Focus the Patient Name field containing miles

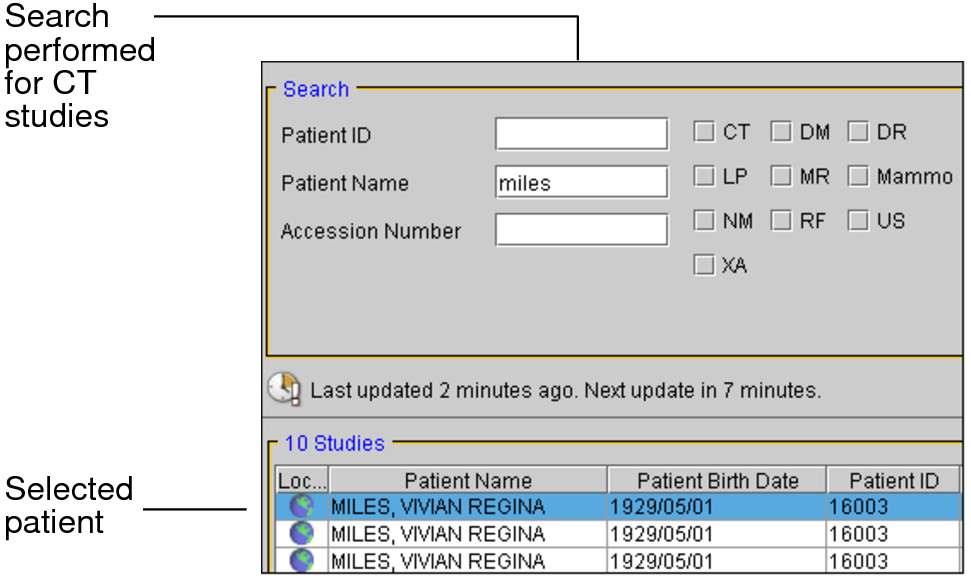pyautogui.click(x=581, y=182)
